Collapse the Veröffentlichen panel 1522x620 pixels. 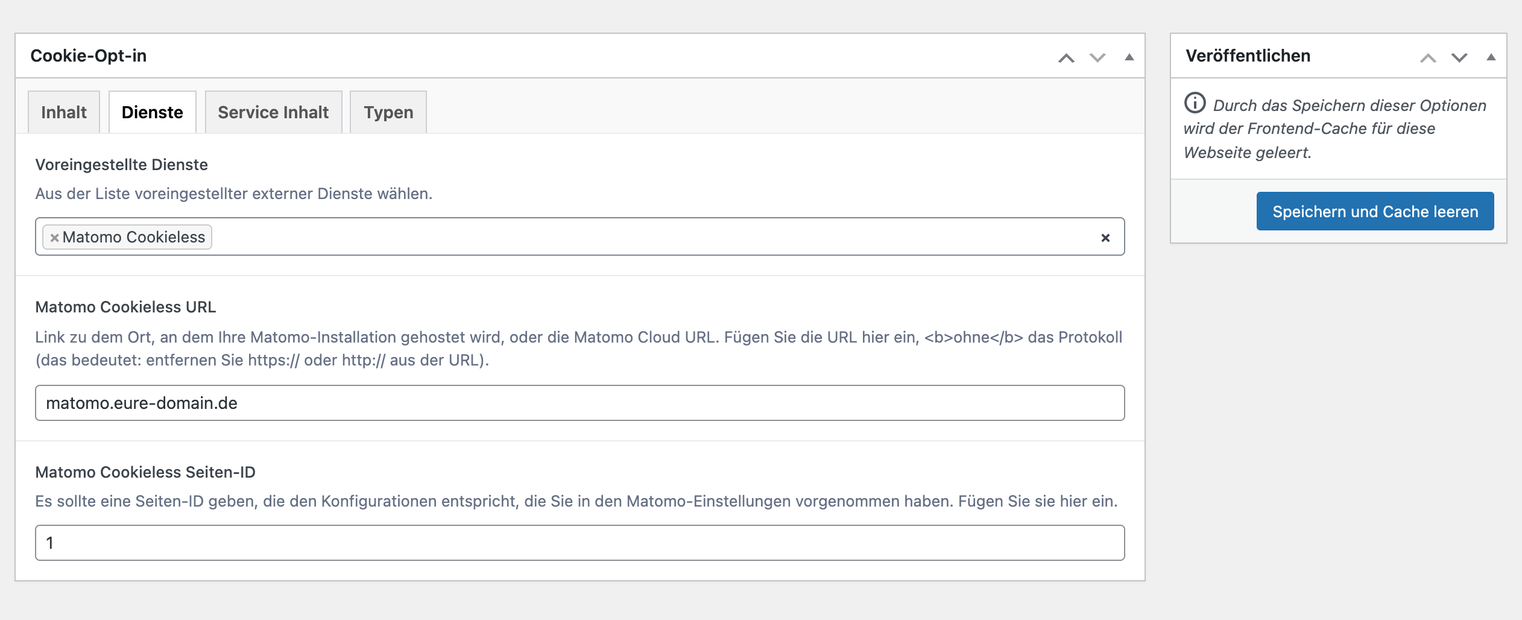1491,57
